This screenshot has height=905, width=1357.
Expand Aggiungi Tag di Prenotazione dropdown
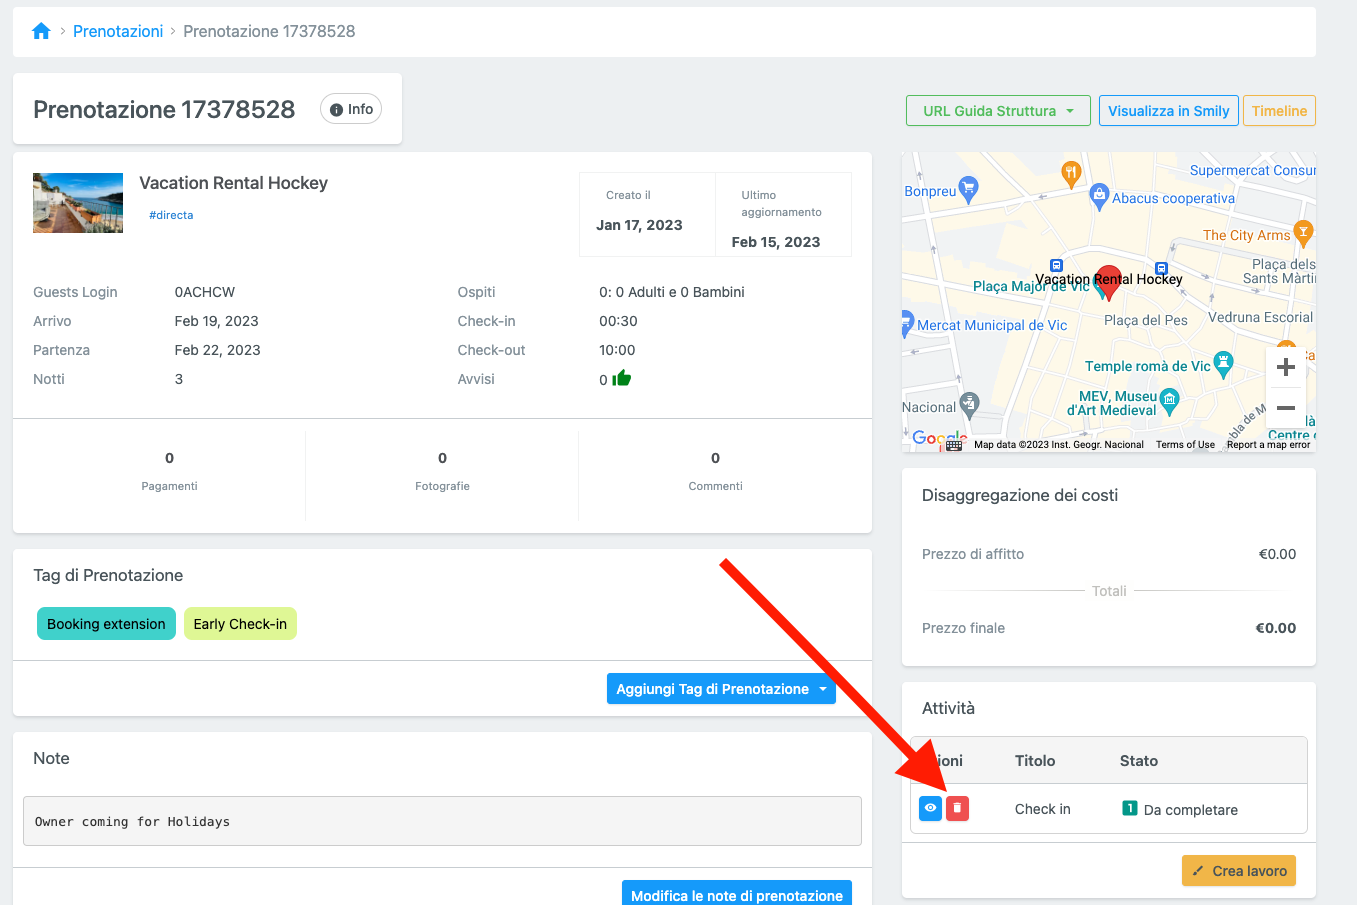point(823,689)
